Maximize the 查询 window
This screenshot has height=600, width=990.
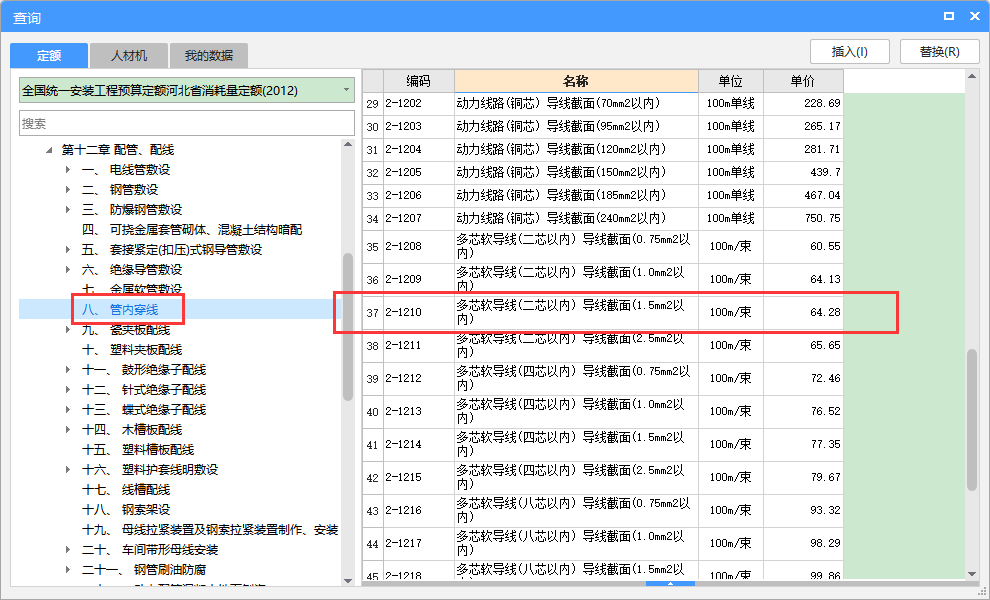tap(948, 16)
